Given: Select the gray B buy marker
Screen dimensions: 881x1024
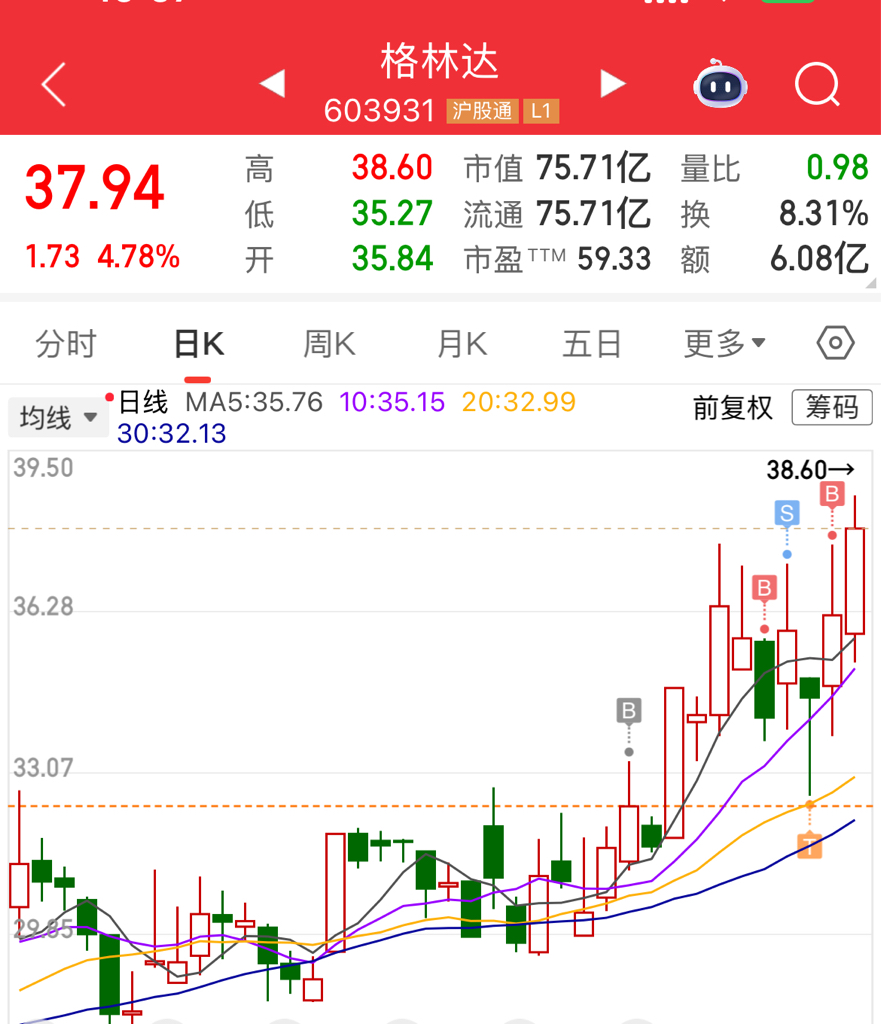Looking at the screenshot, I should pos(629,711).
